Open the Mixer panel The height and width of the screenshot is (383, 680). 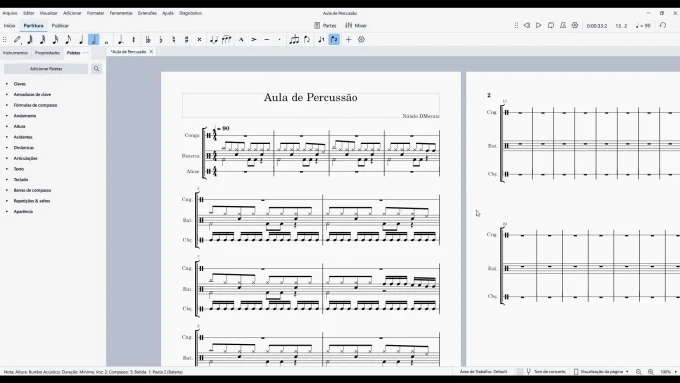pyautogui.click(x=356, y=26)
